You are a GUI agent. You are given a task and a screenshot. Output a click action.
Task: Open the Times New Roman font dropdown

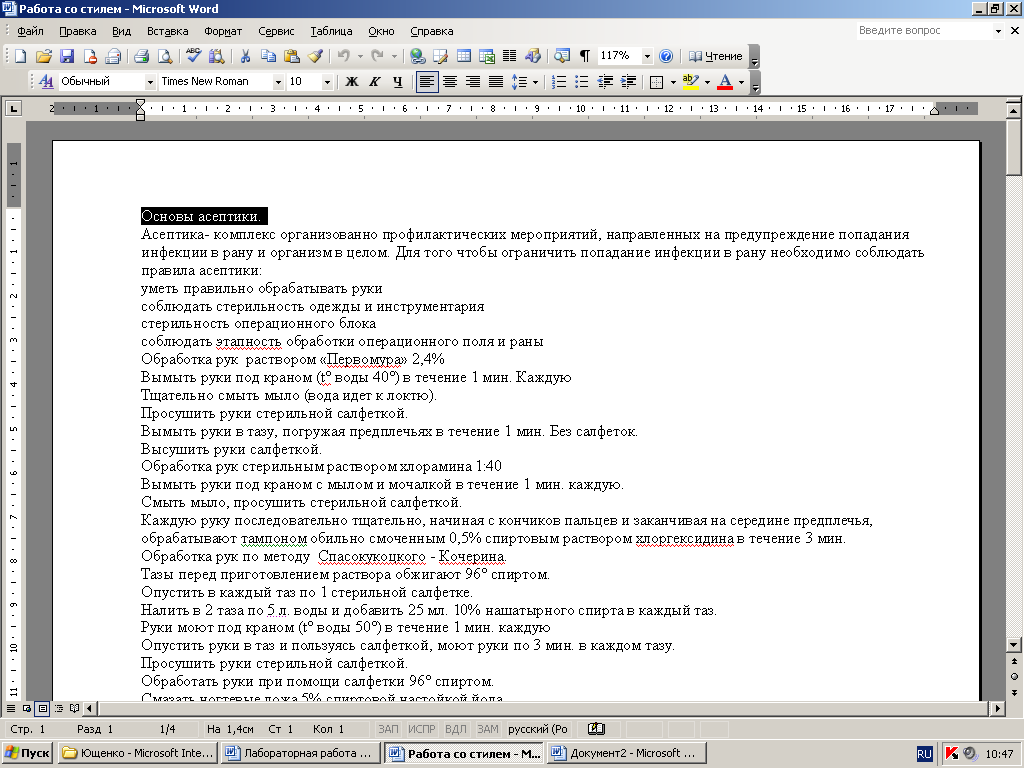point(278,82)
